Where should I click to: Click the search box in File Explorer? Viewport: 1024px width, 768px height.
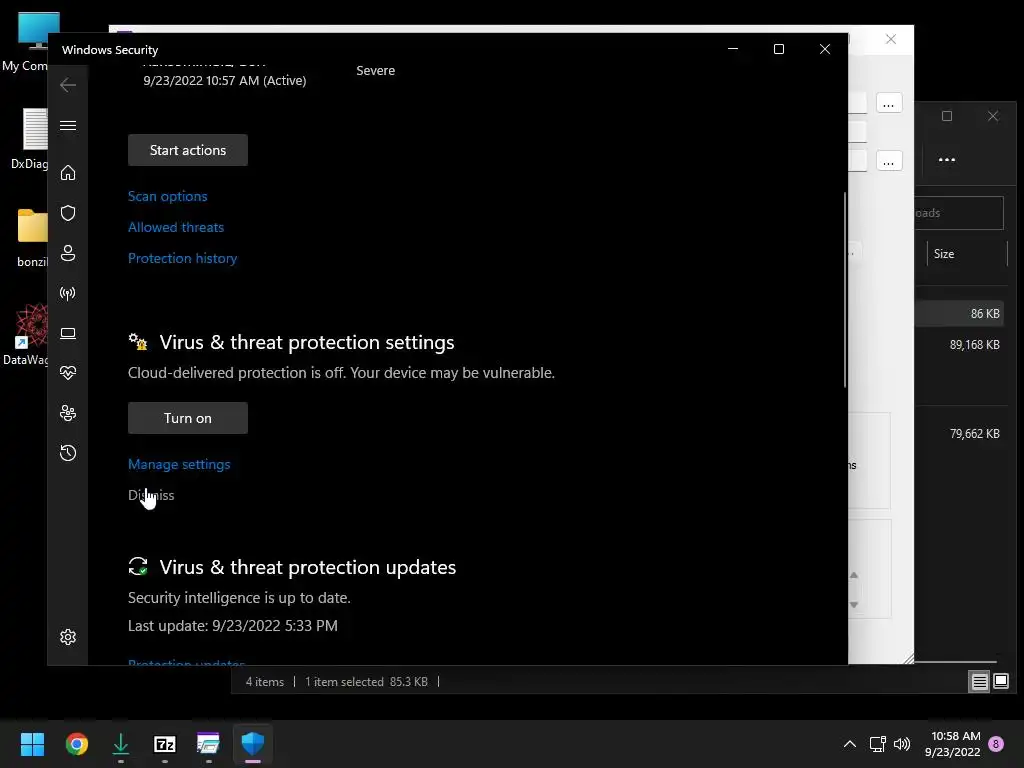click(x=959, y=213)
